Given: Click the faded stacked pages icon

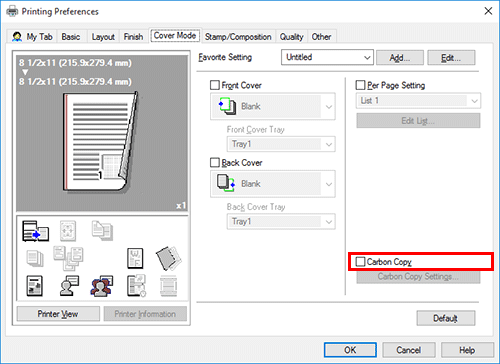Looking at the screenshot, I should coord(35,258).
